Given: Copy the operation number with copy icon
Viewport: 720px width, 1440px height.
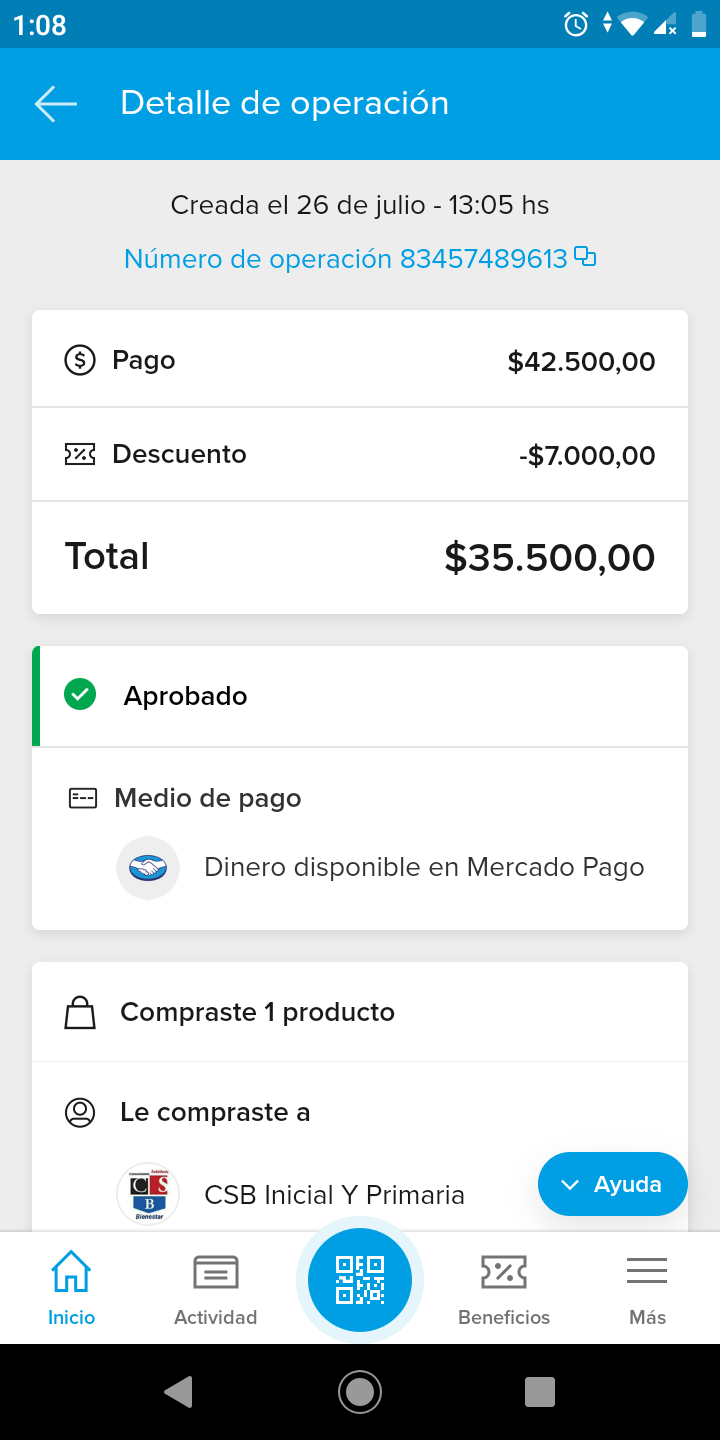Looking at the screenshot, I should point(586,258).
